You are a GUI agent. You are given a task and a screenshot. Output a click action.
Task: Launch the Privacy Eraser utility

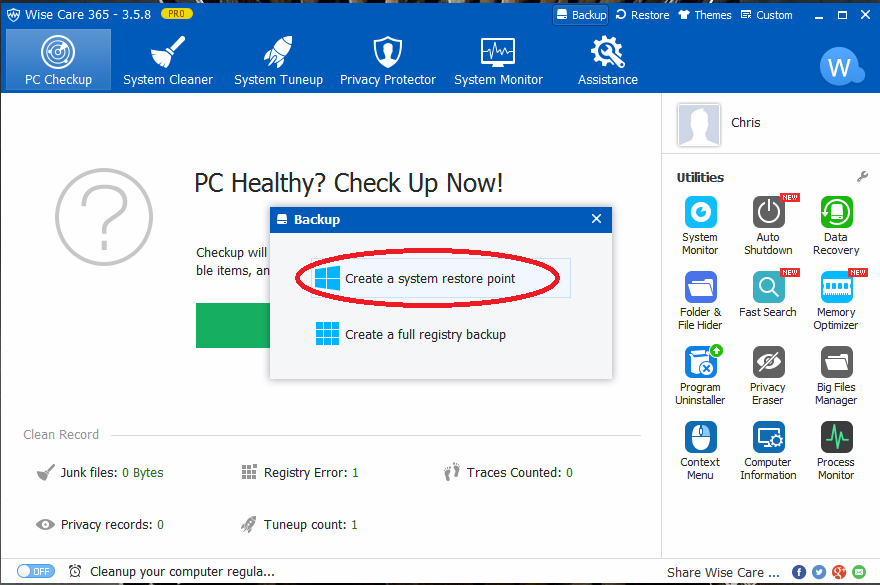768,363
